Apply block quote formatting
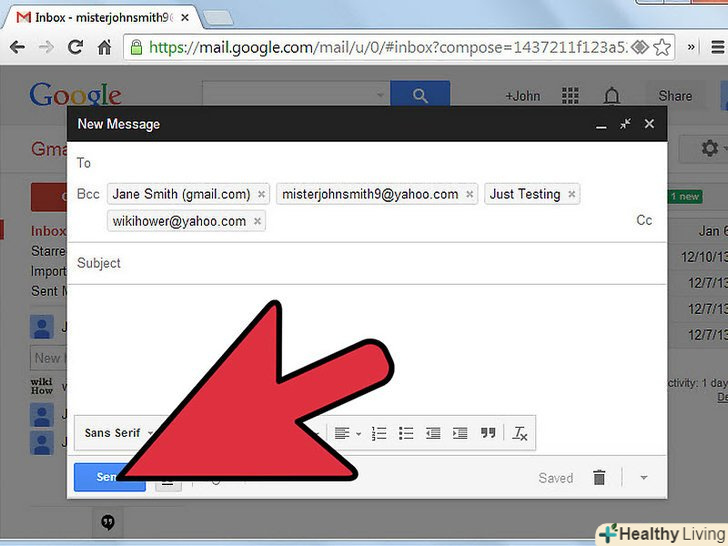Viewport: 728px width, 546px height. (x=488, y=433)
